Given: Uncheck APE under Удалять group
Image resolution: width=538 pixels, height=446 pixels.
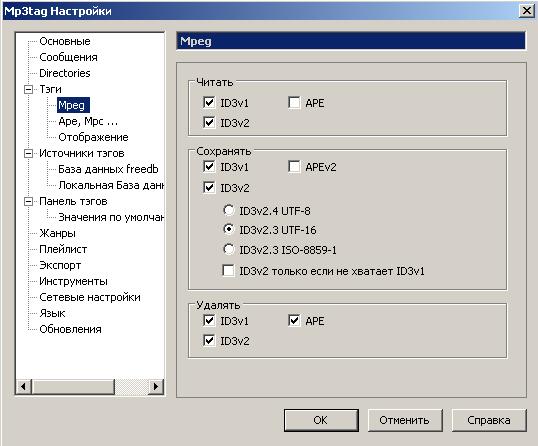Looking at the screenshot, I should tap(294, 320).
